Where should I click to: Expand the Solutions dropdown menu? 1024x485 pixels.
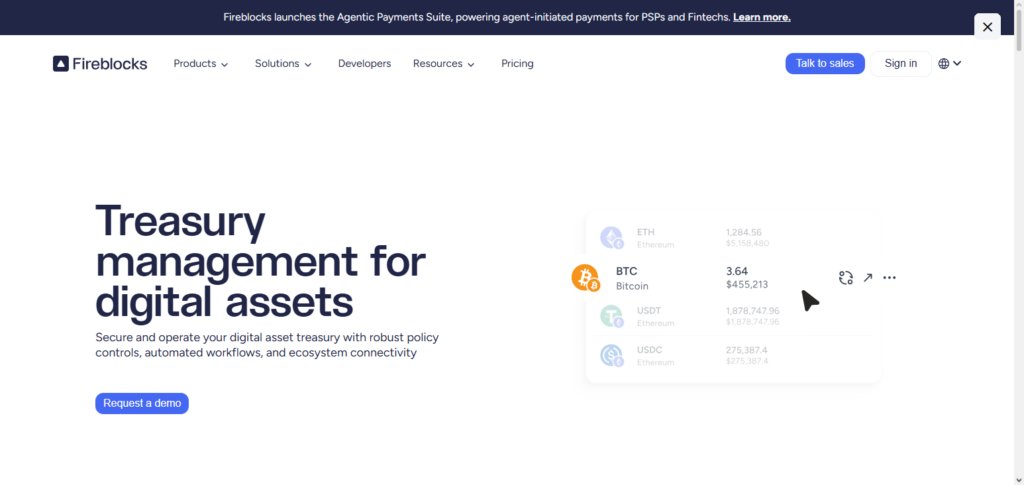(283, 63)
